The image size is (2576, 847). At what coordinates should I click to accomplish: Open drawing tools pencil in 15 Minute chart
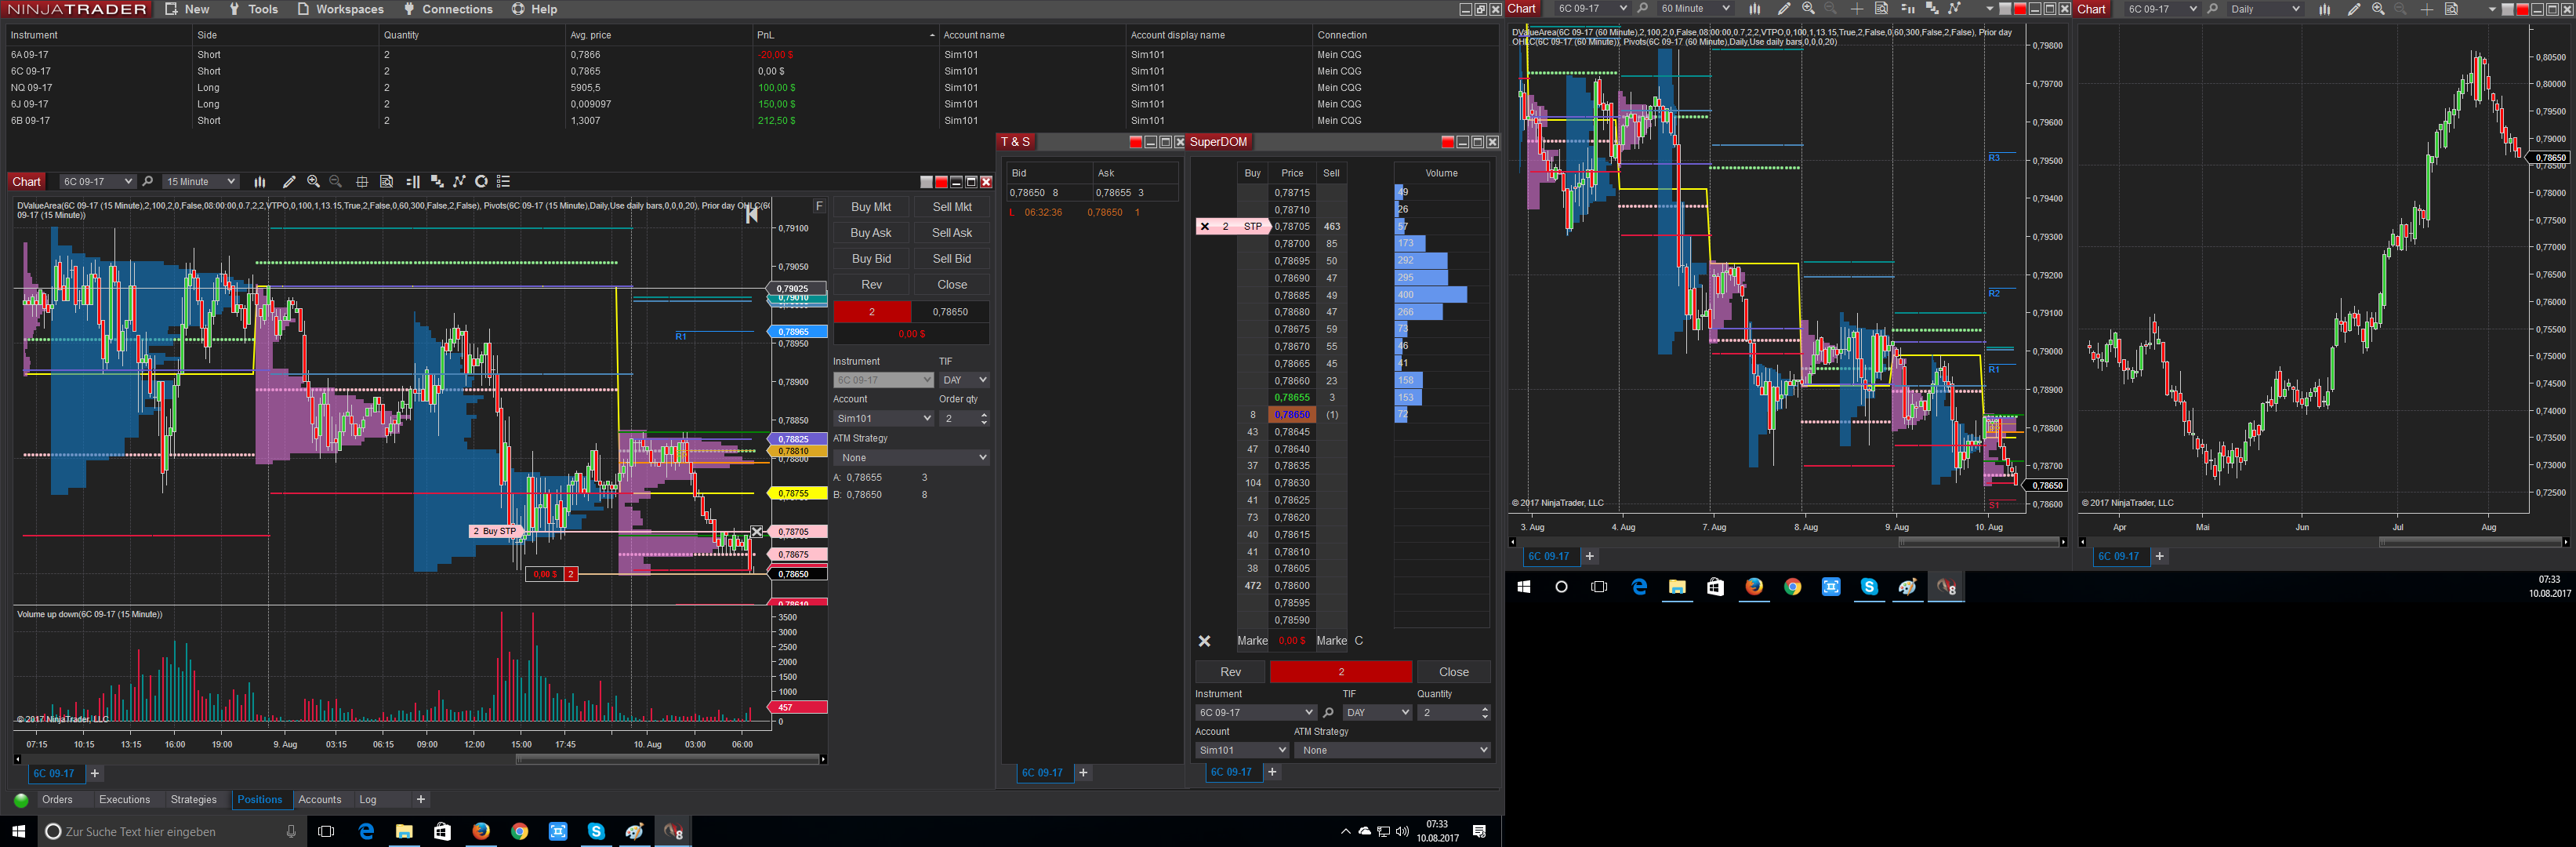[x=289, y=182]
